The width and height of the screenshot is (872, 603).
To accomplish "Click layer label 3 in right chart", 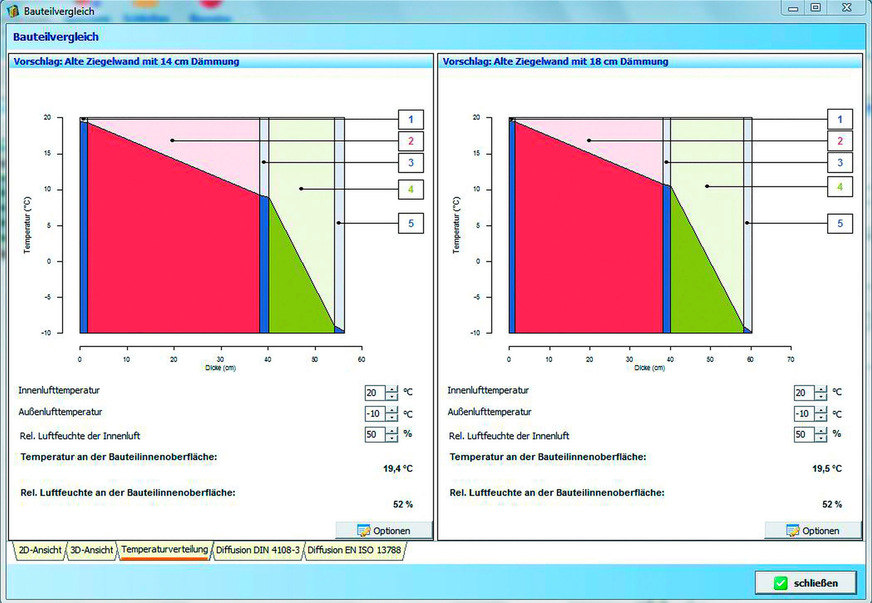I will (837, 162).
